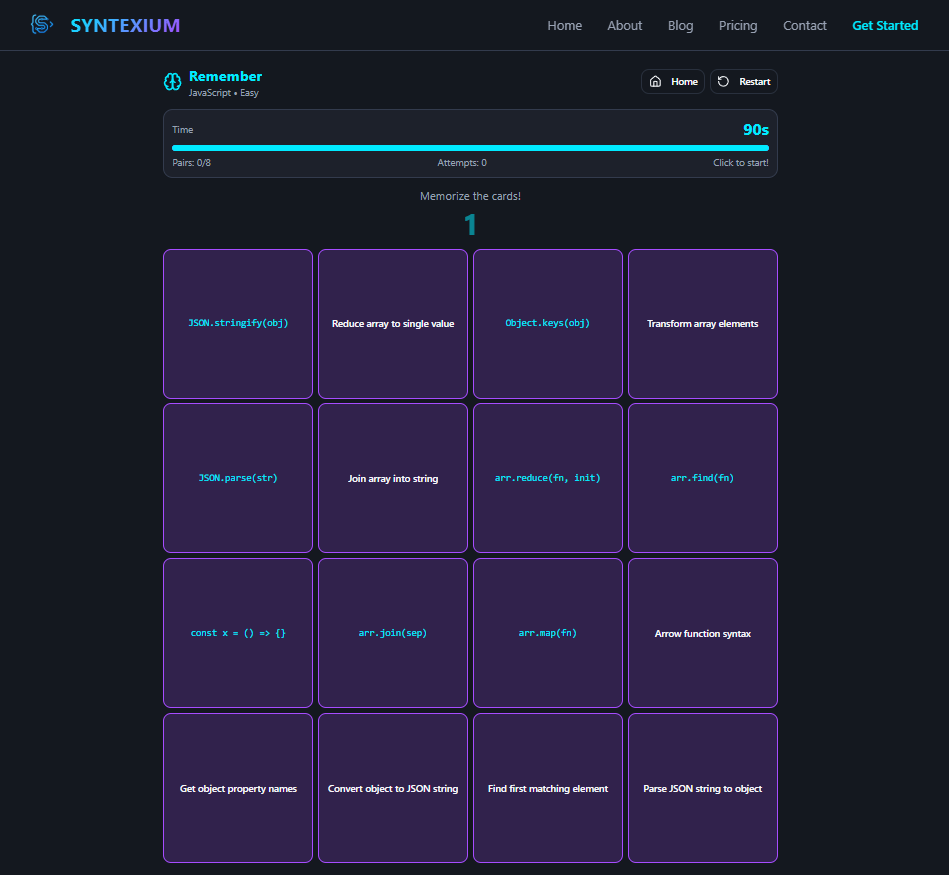The image size is (949, 875).
Task: Open the SYNTEXIUM brand link
Action: tap(125, 25)
